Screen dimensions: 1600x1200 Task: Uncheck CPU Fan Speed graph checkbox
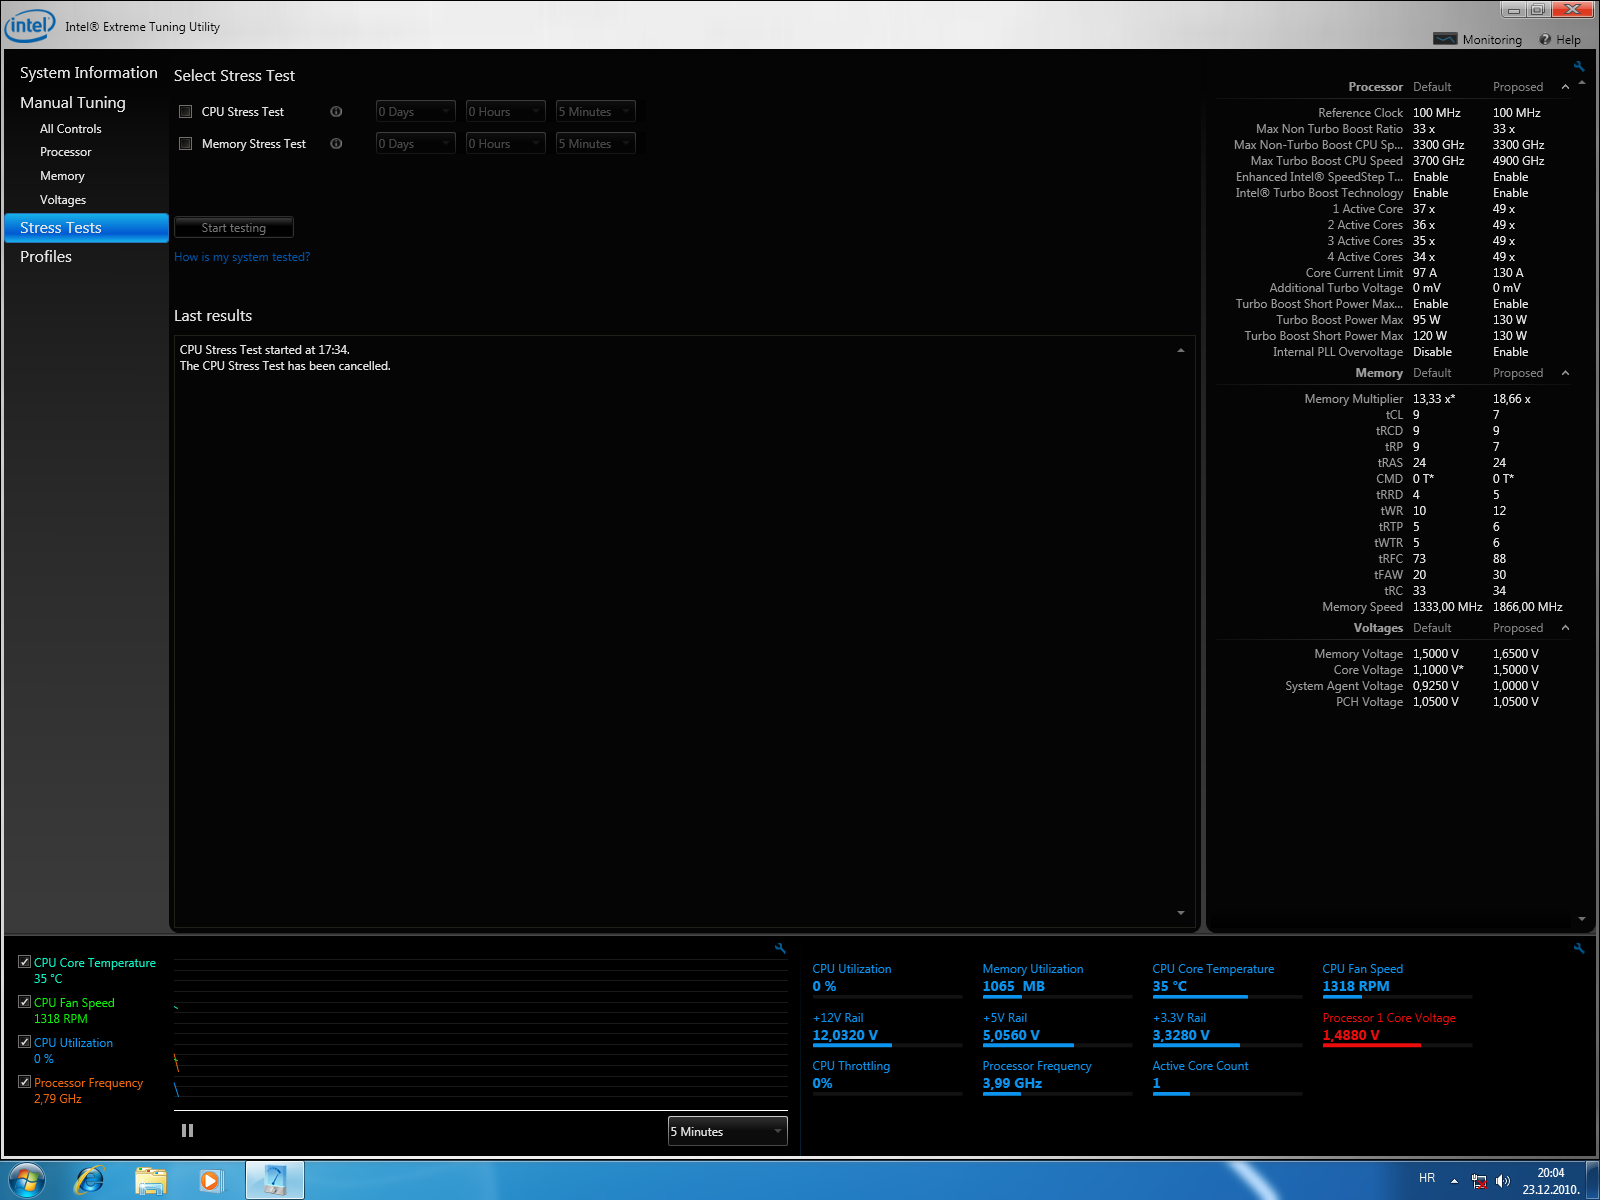coord(24,1002)
